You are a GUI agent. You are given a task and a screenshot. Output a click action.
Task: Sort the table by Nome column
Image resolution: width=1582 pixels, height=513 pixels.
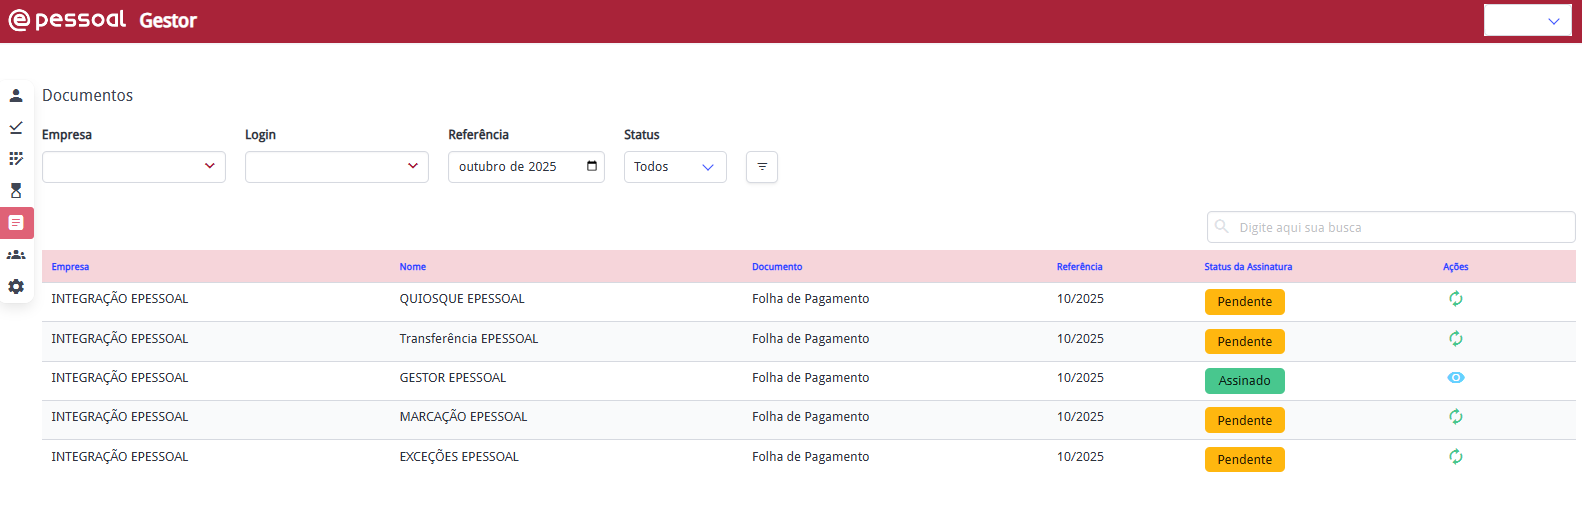click(x=413, y=267)
